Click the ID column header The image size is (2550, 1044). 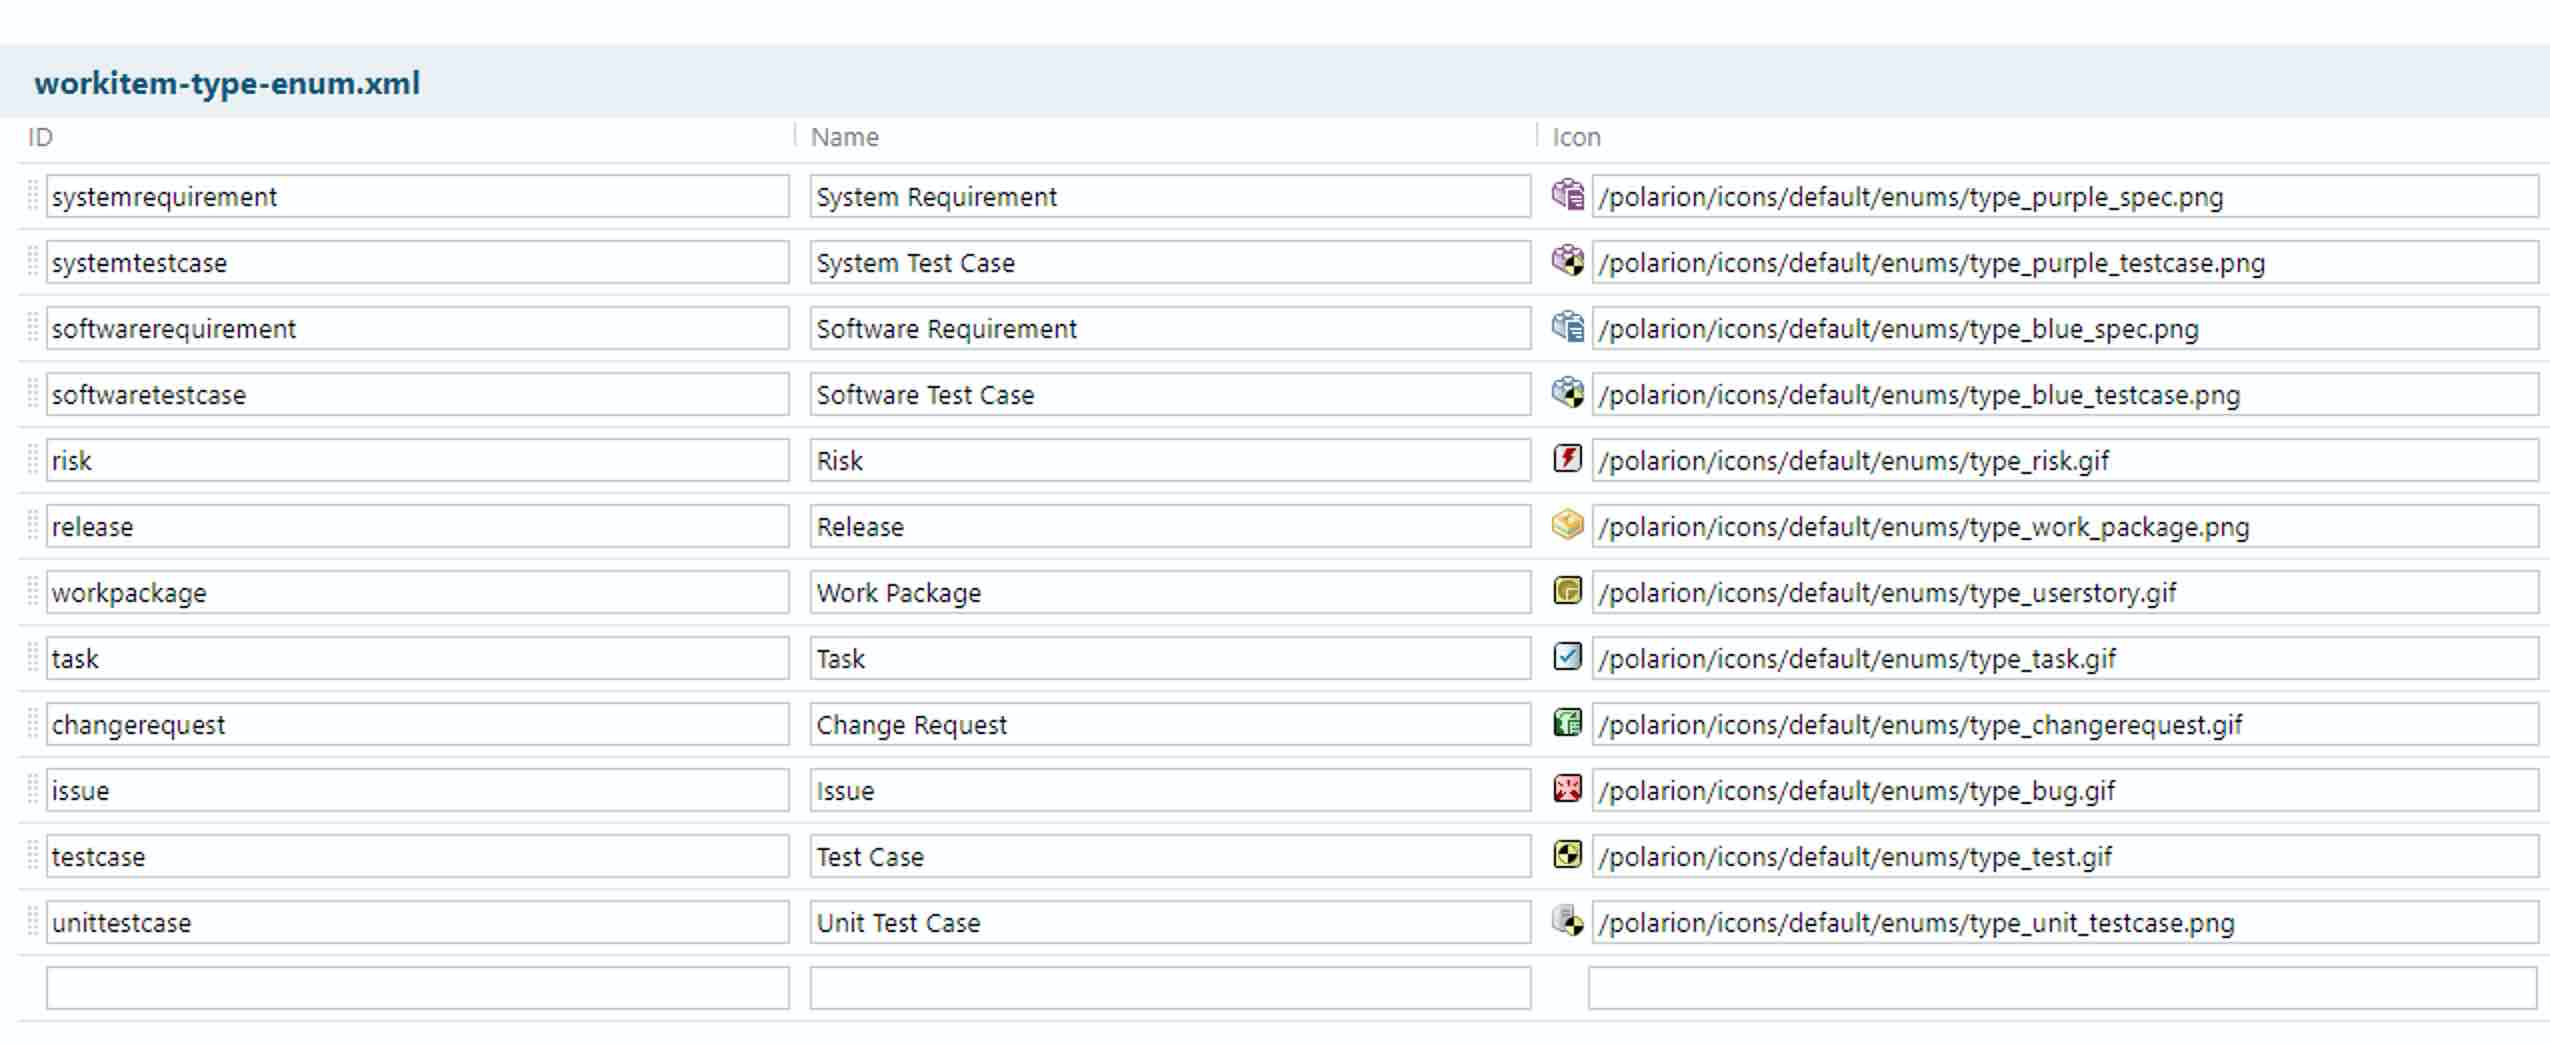40,137
